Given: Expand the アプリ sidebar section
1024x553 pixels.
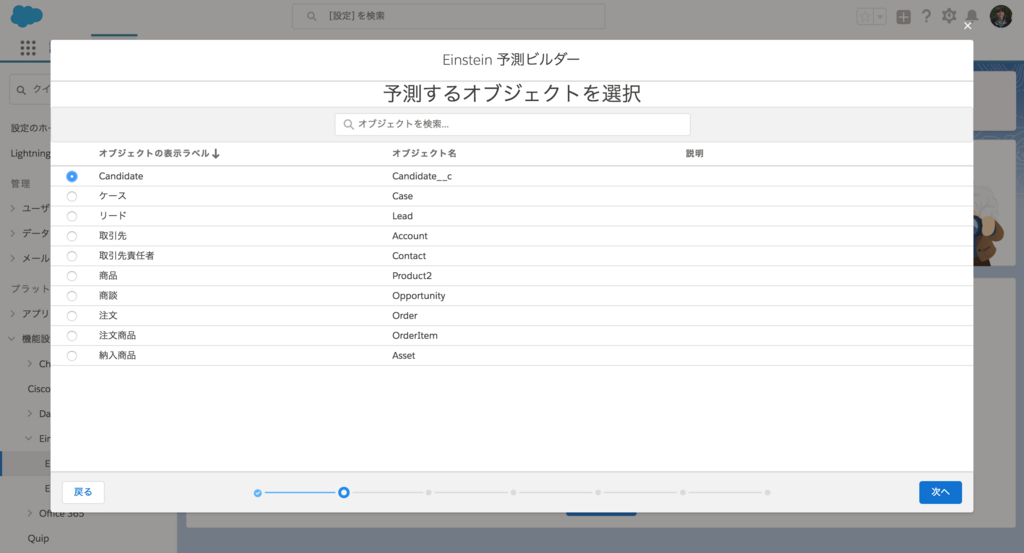Looking at the screenshot, I should click(12, 314).
